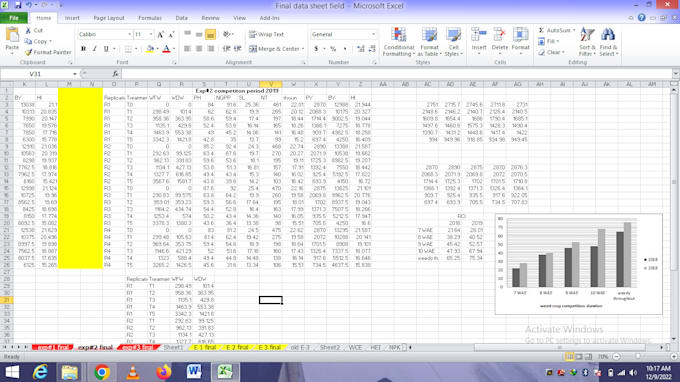Open Cell Styles gallery
680x382 pixels.
[454, 42]
